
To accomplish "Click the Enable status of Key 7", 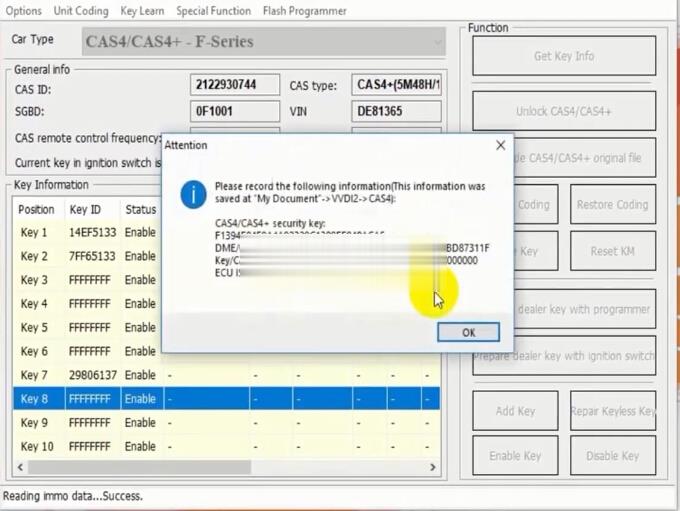I will [140, 375].
